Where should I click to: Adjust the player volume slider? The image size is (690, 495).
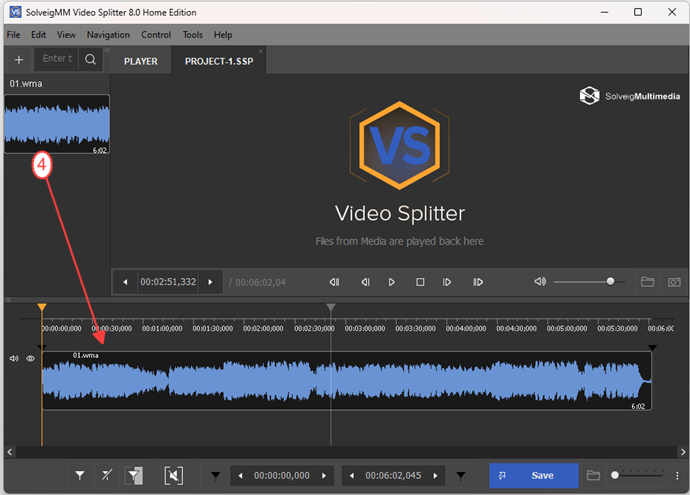coord(590,282)
